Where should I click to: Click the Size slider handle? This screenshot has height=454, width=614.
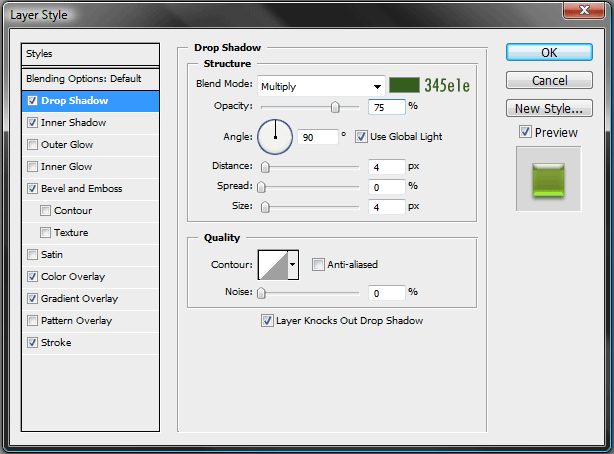click(x=265, y=206)
